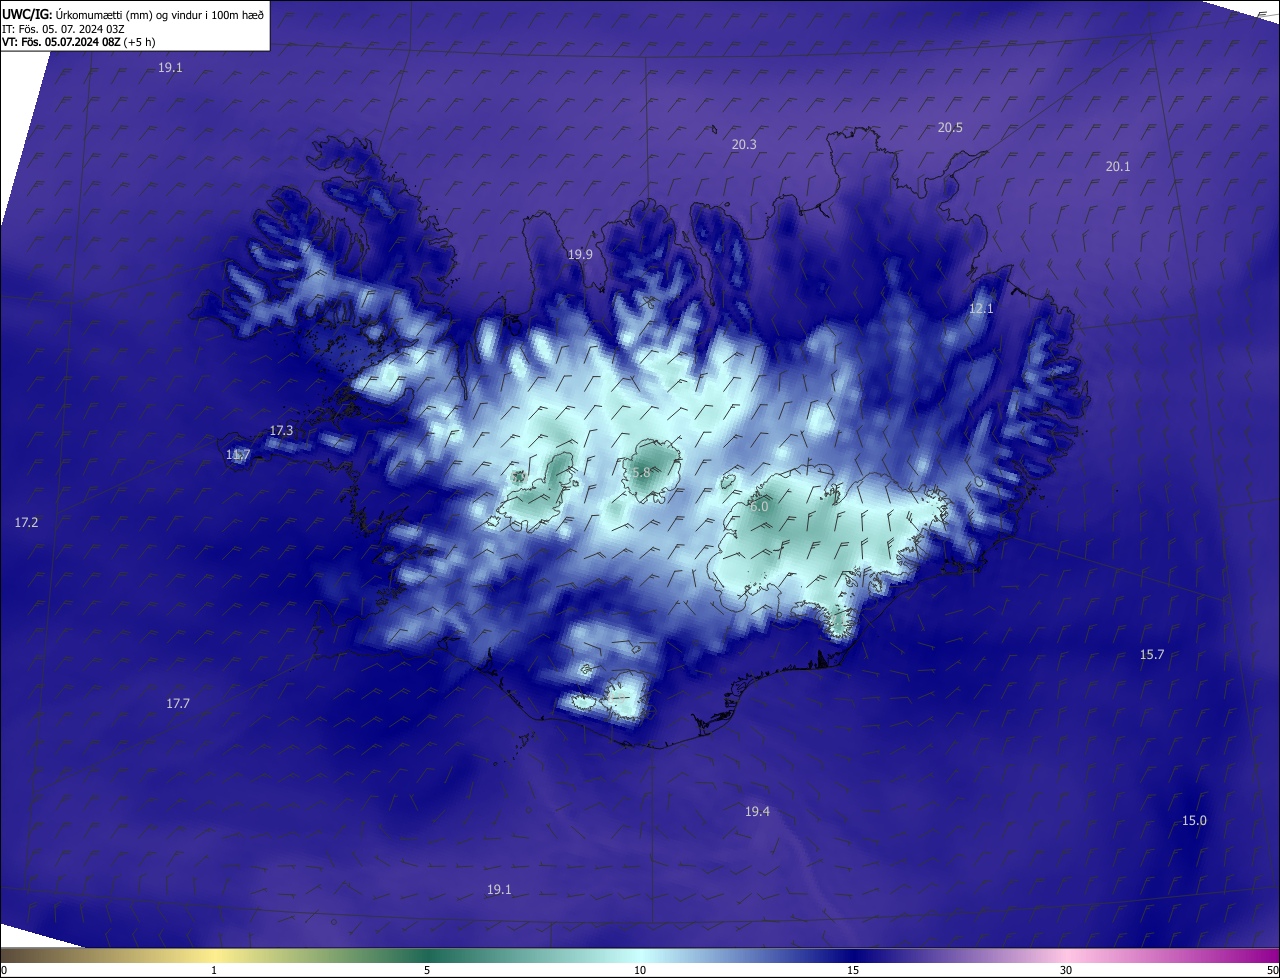Click the 19.9 value label
This screenshot has height=978, width=1280.
tap(580, 254)
